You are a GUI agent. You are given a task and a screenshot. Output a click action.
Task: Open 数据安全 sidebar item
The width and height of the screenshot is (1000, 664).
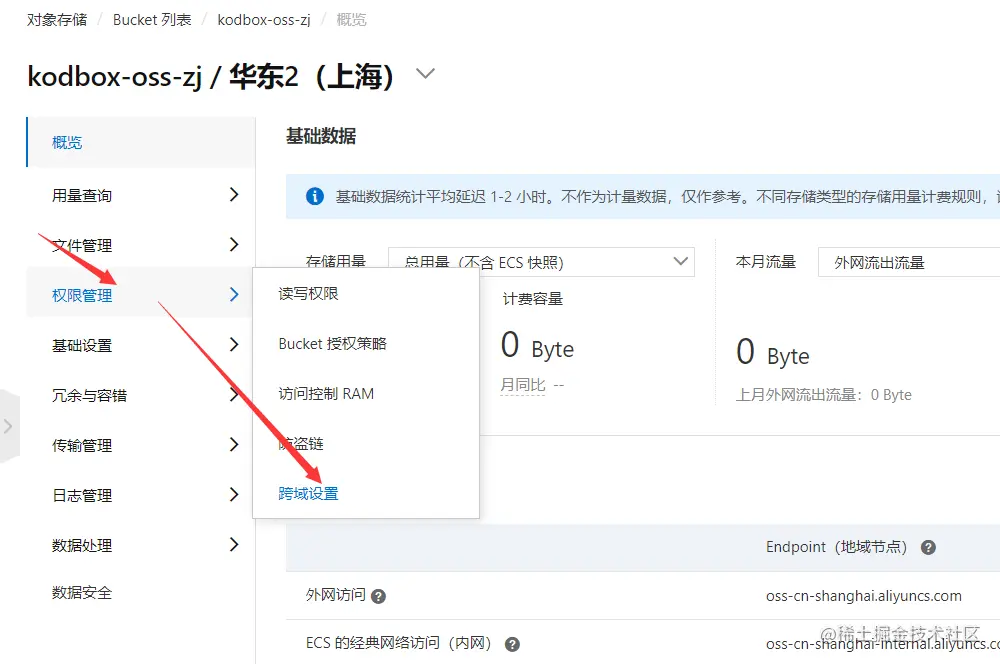point(82,593)
